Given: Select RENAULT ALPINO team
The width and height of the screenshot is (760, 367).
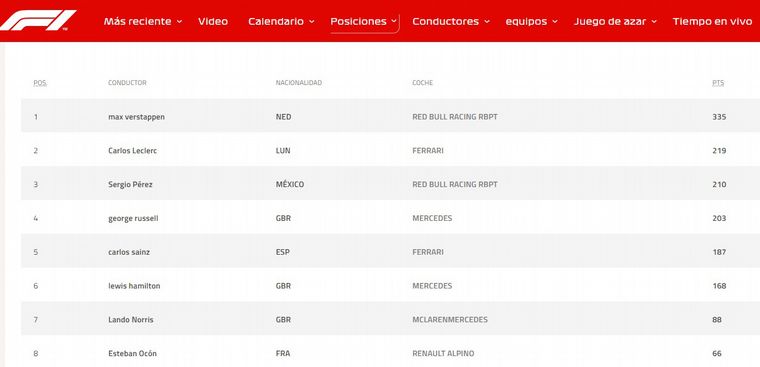Looking at the screenshot, I should pos(443,354).
